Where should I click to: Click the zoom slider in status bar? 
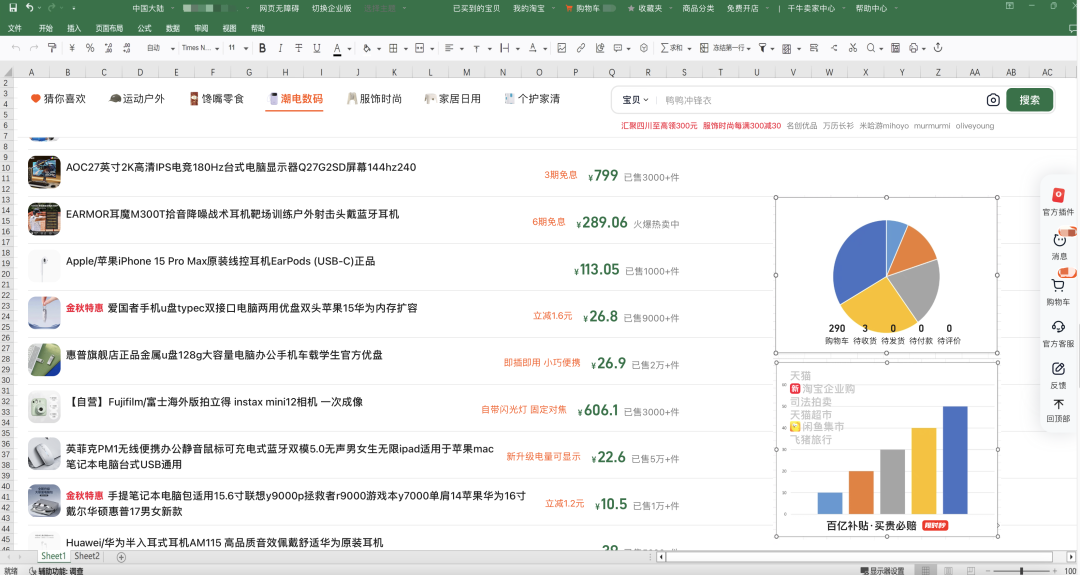tap(1021, 570)
